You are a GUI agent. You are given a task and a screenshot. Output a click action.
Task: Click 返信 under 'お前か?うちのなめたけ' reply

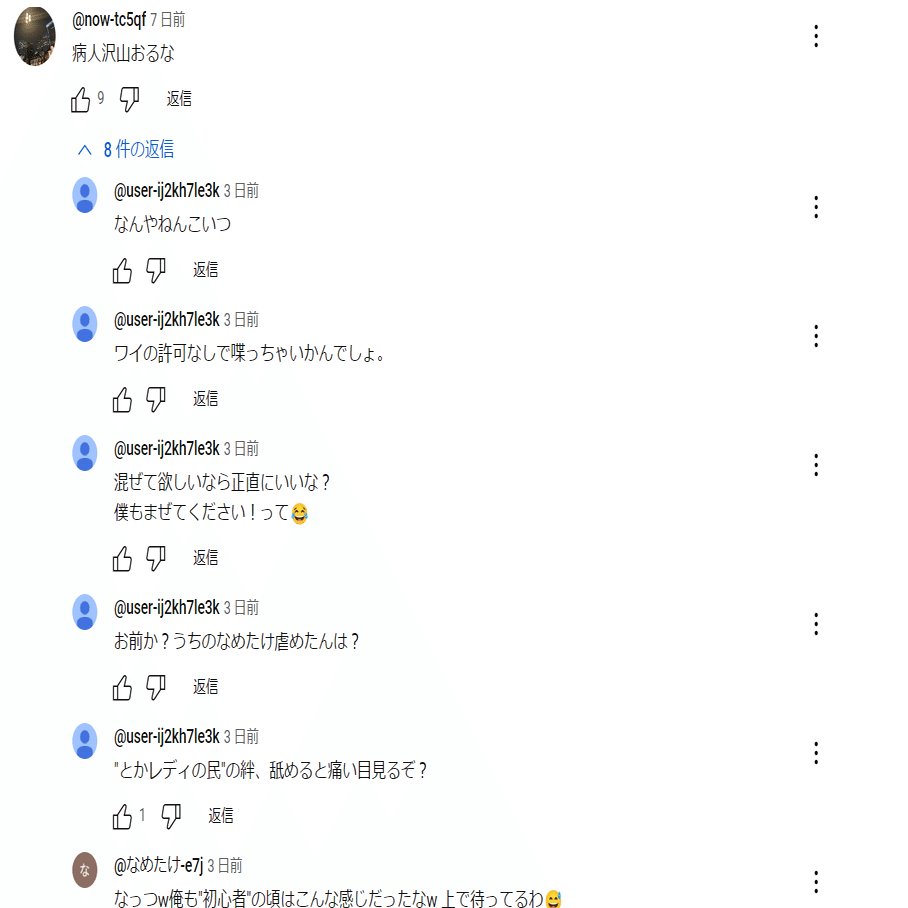coord(206,687)
